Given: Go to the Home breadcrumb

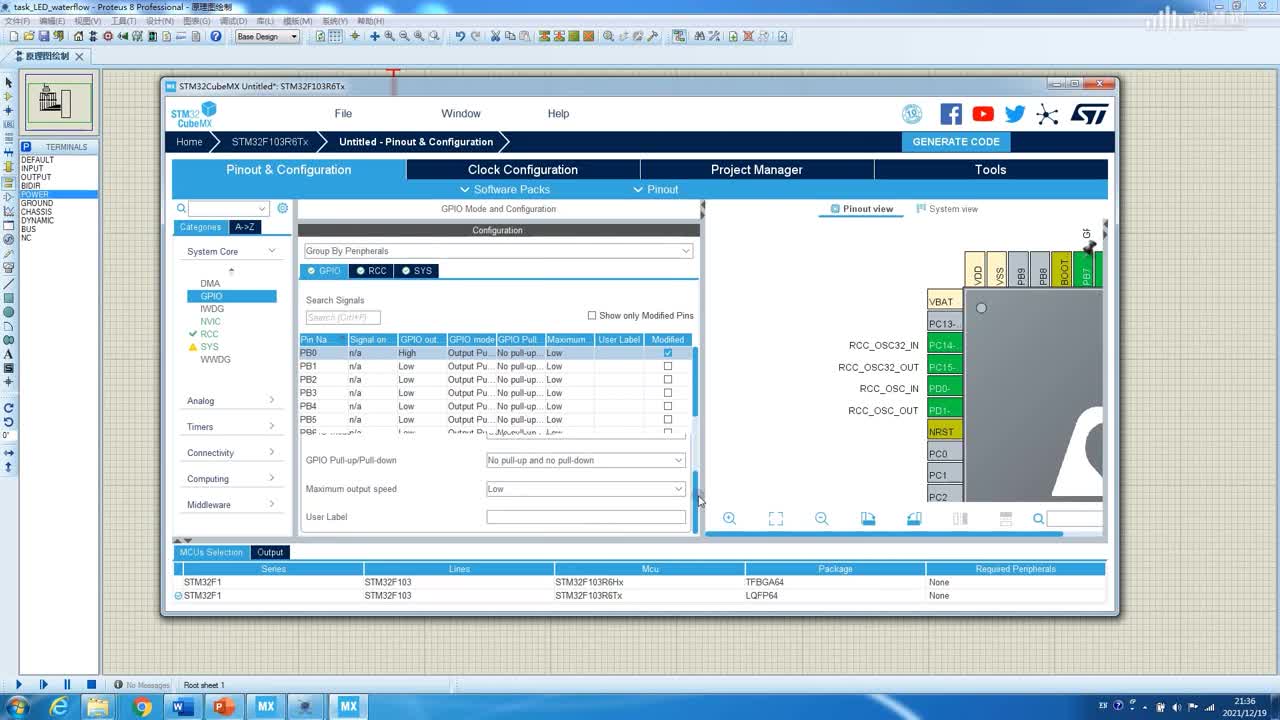Looking at the screenshot, I should (x=189, y=142).
